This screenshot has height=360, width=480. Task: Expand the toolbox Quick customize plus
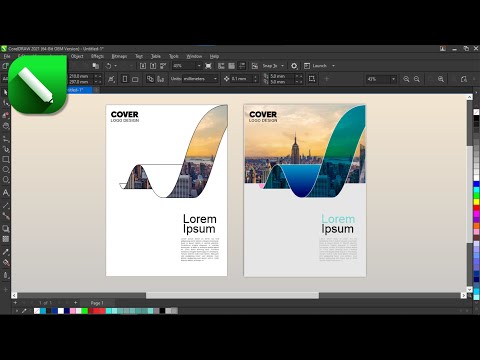pyautogui.click(x=5, y=290)
